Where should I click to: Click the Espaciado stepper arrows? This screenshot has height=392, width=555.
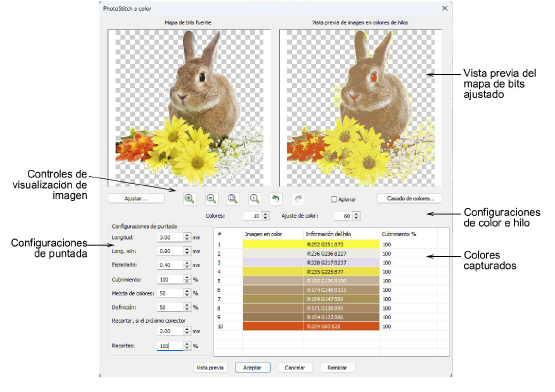point(187,265)
